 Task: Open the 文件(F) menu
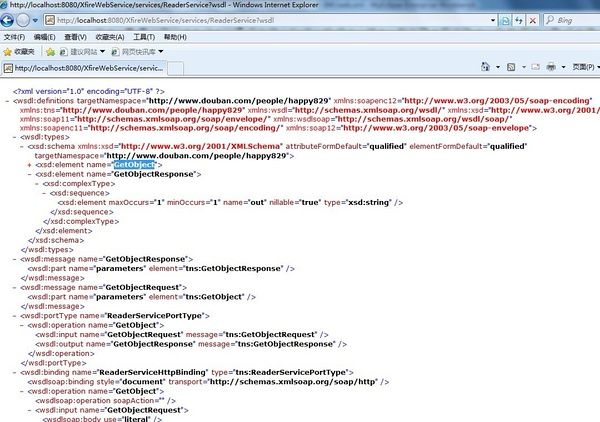pyautogui.click(x=14, y=37)
